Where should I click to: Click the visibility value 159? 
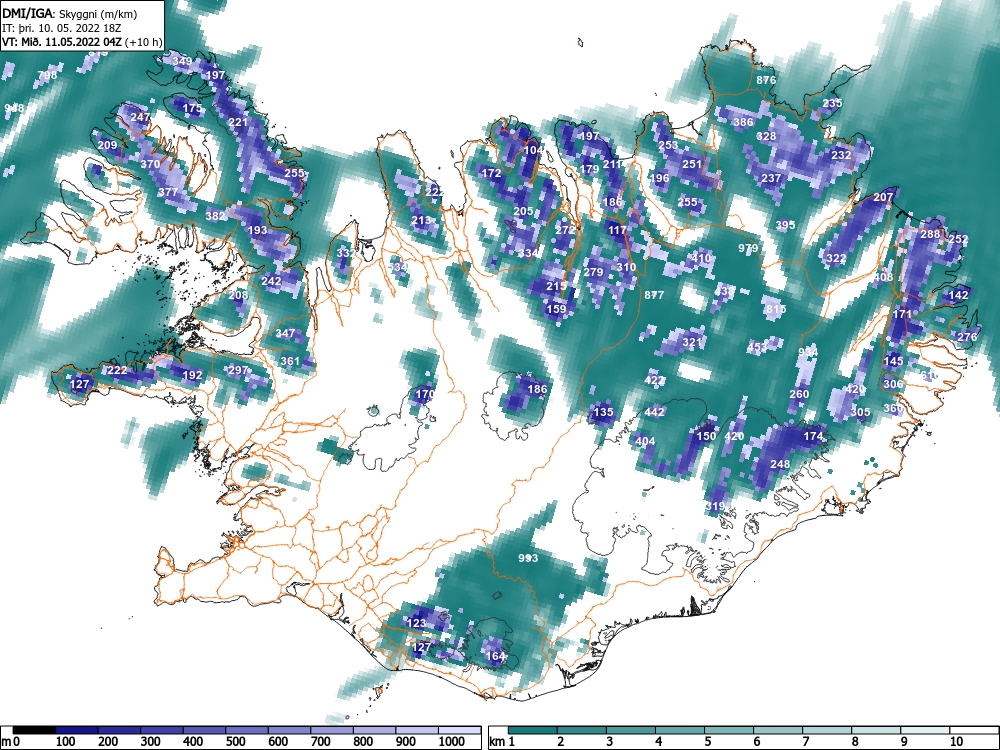pyautogui.click(x=556, y=309)
